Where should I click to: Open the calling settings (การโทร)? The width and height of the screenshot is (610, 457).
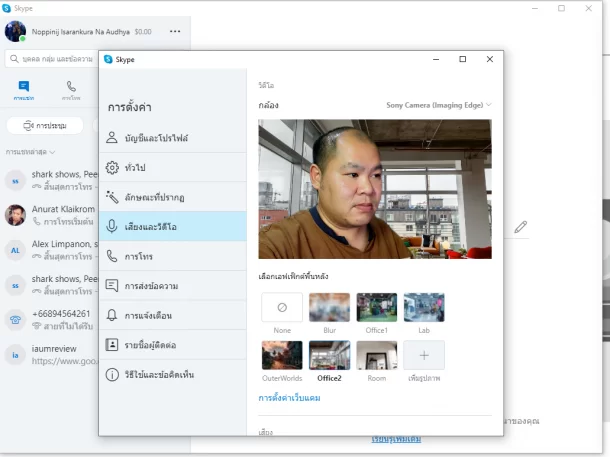point(173,256)
